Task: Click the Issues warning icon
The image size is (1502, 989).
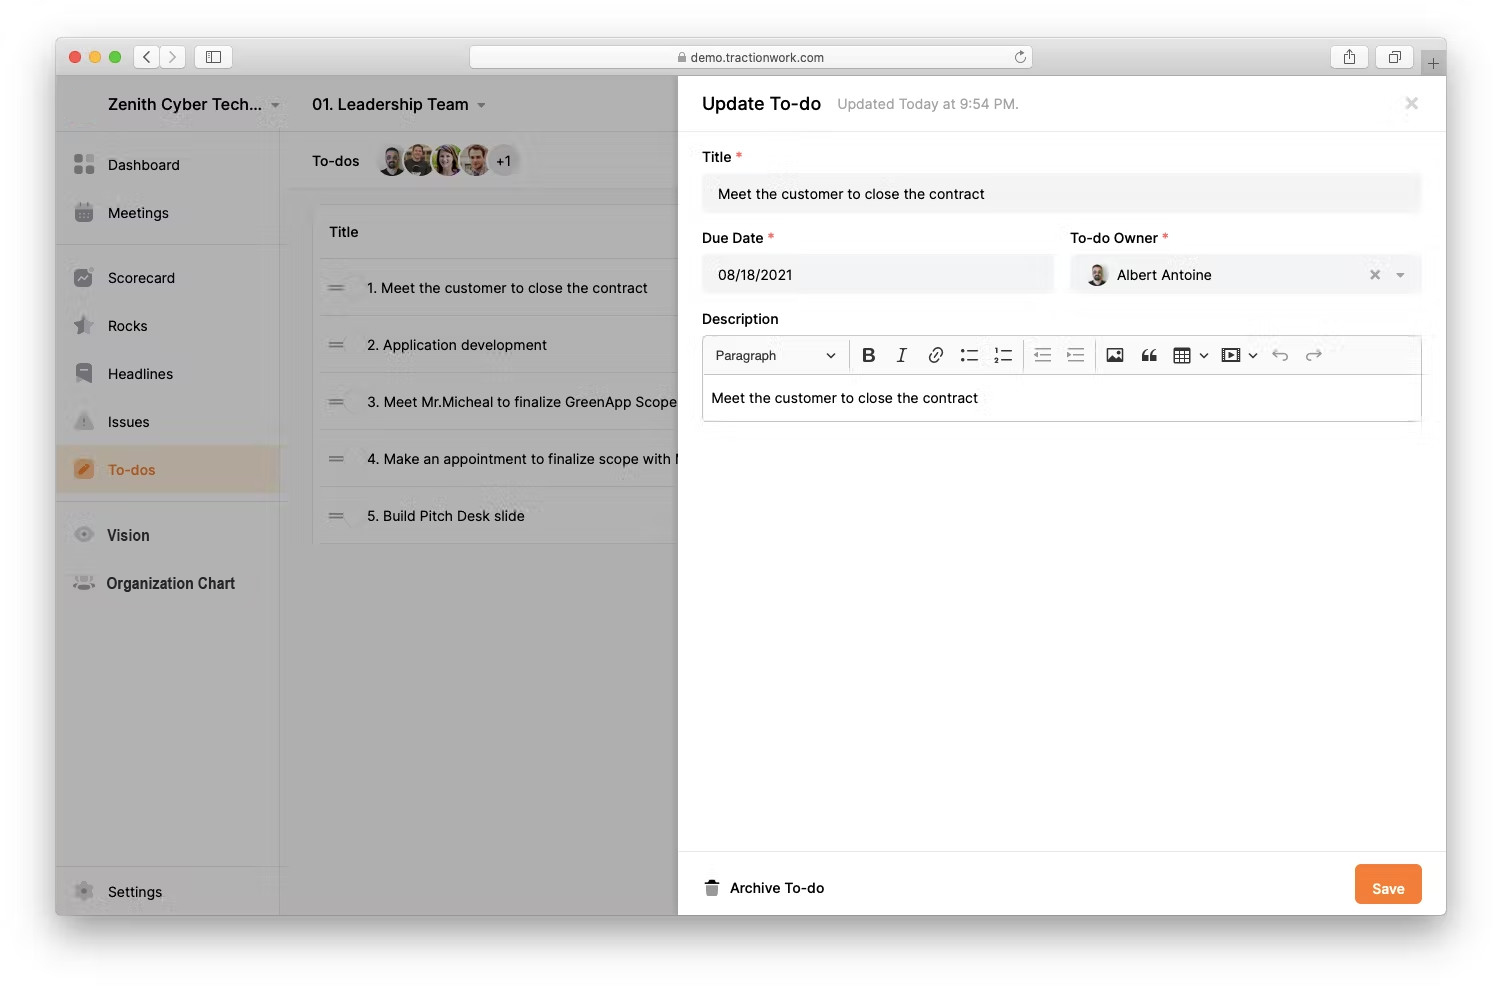Action: (84, 421)
